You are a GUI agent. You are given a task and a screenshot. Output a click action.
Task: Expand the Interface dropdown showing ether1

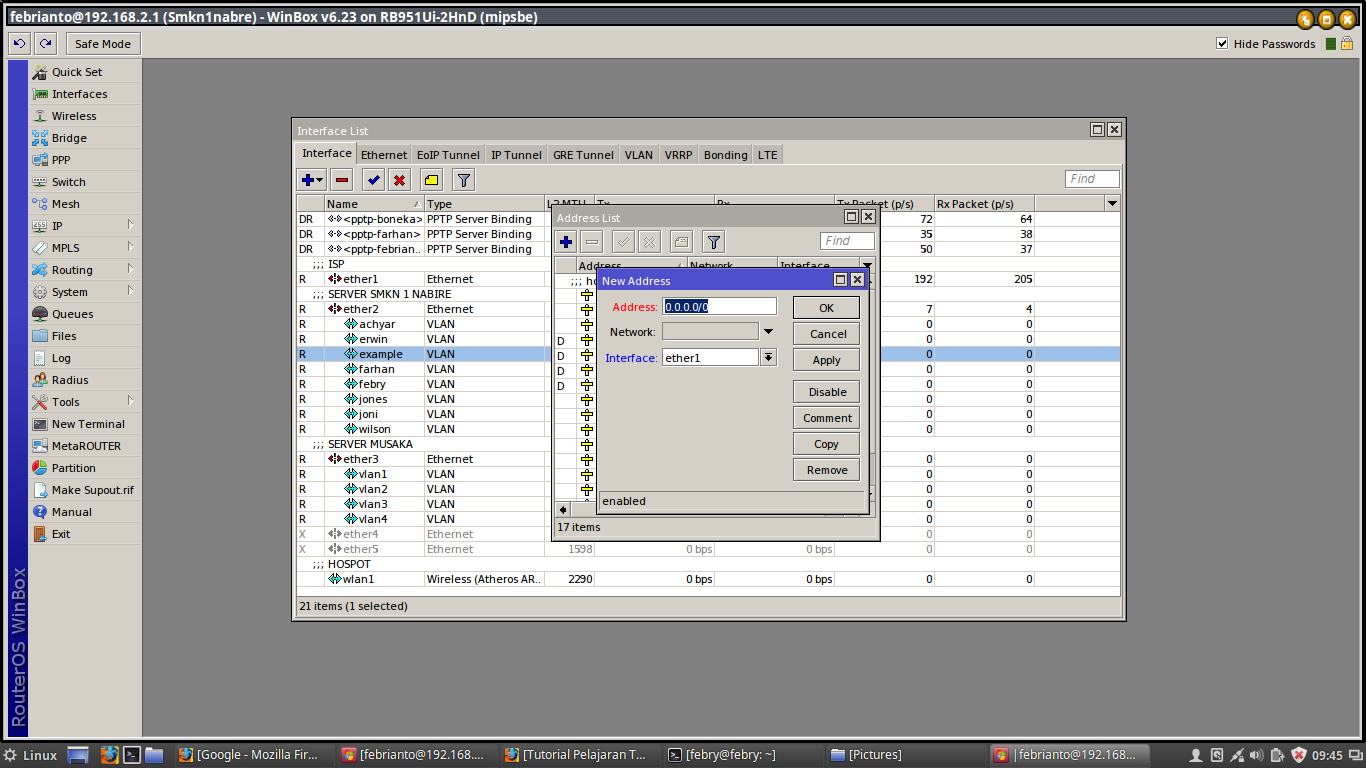pos(768,358)
